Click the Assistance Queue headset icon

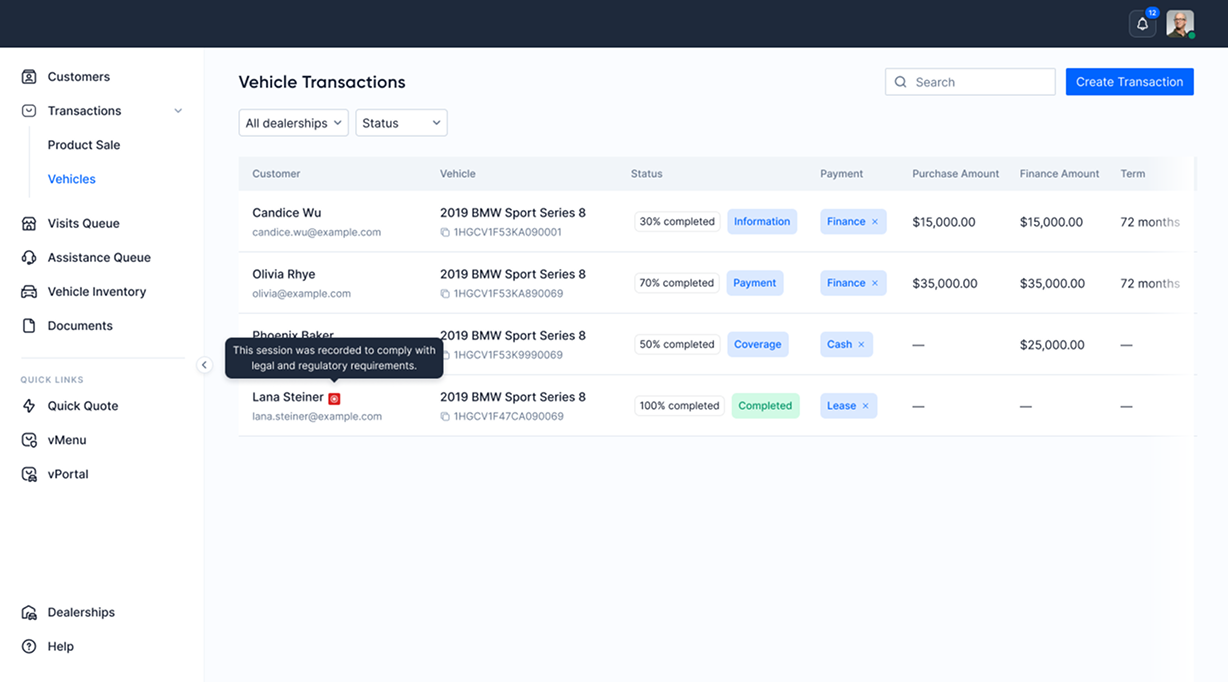(29, 258)
